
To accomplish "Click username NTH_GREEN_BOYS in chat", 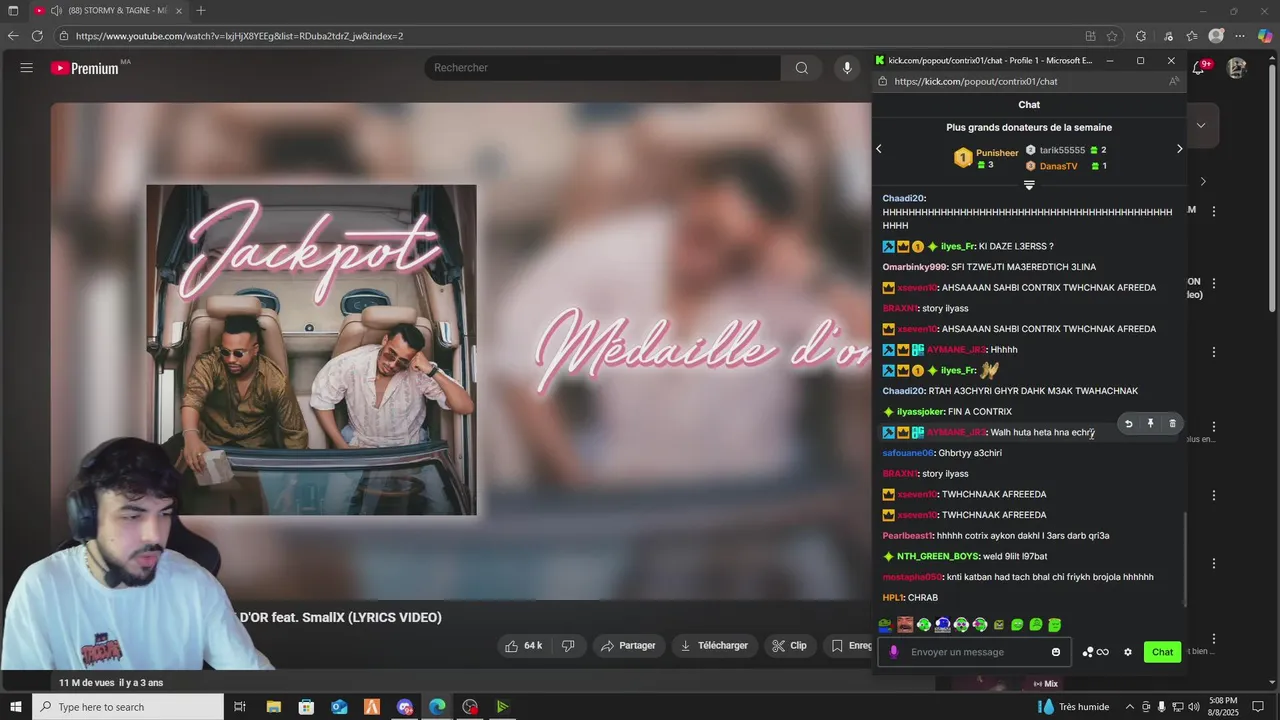I will pos(937,556).
